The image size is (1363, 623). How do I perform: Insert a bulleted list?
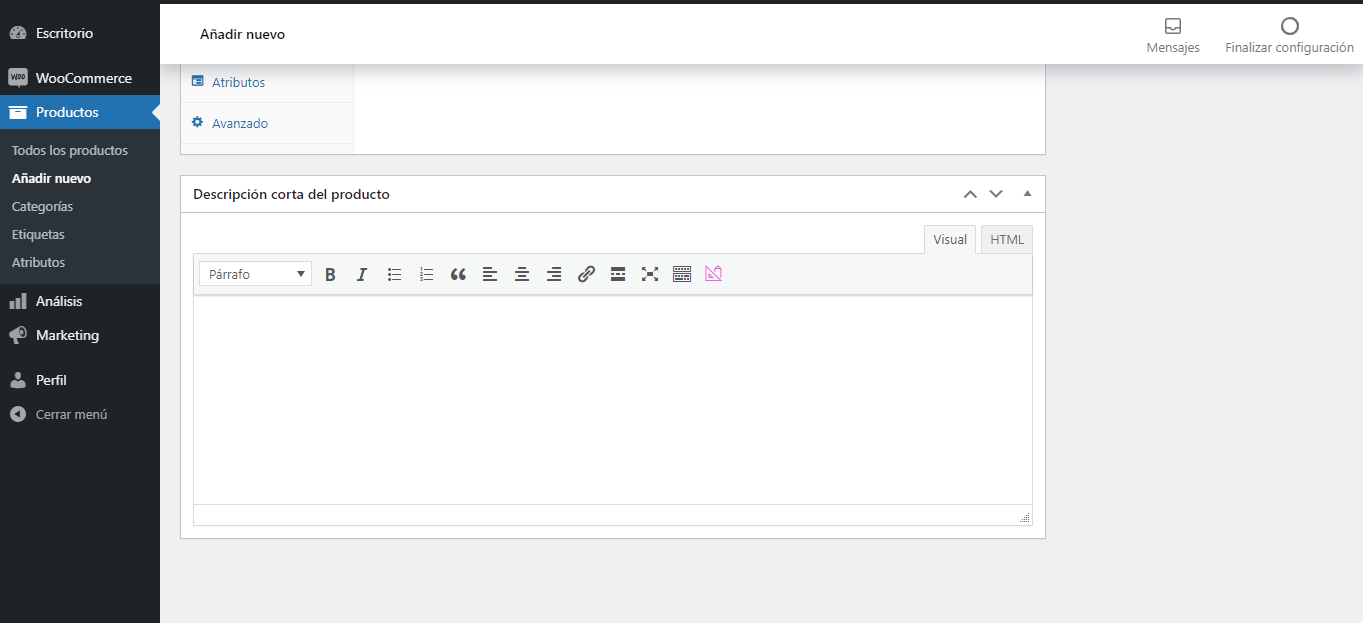pos(394,273)
